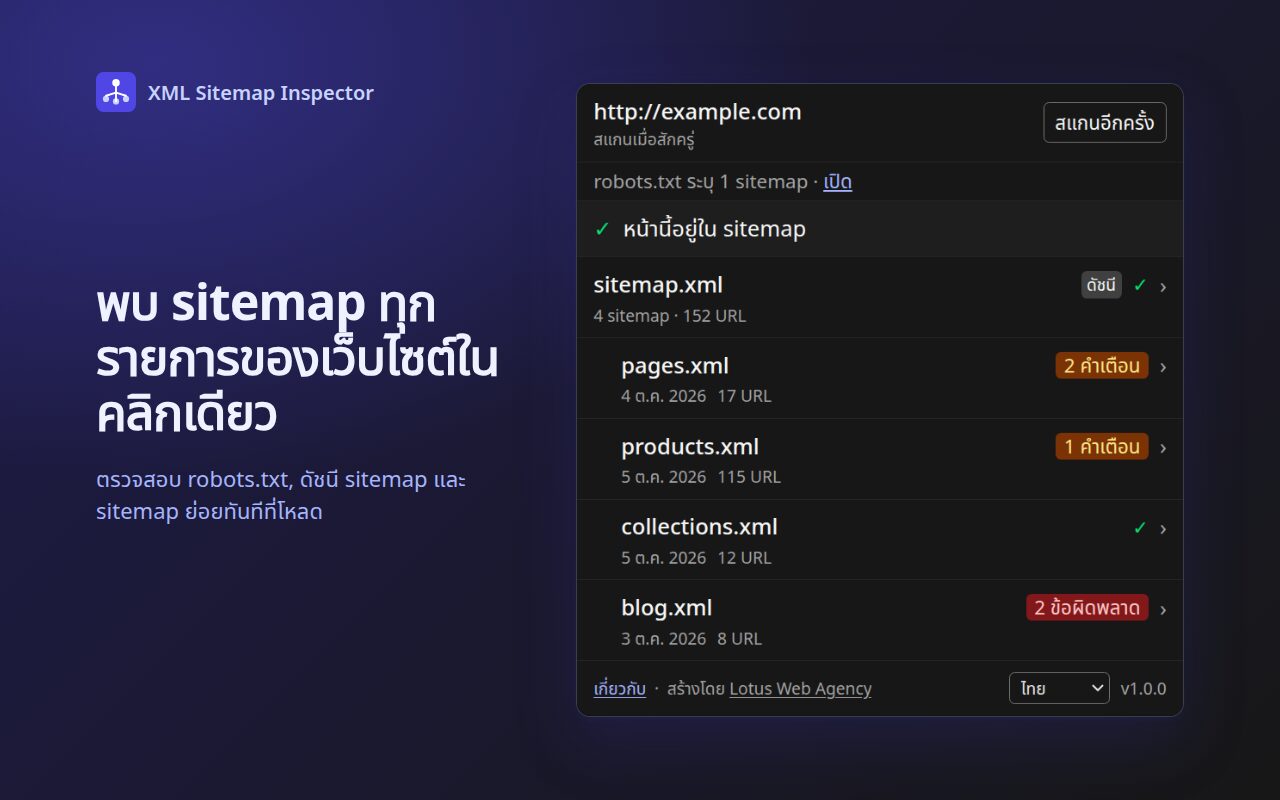The image size is (1280, 800).
Task: Click the 1 คำเตือน badge on products.xml
Action: [1102, 446]
